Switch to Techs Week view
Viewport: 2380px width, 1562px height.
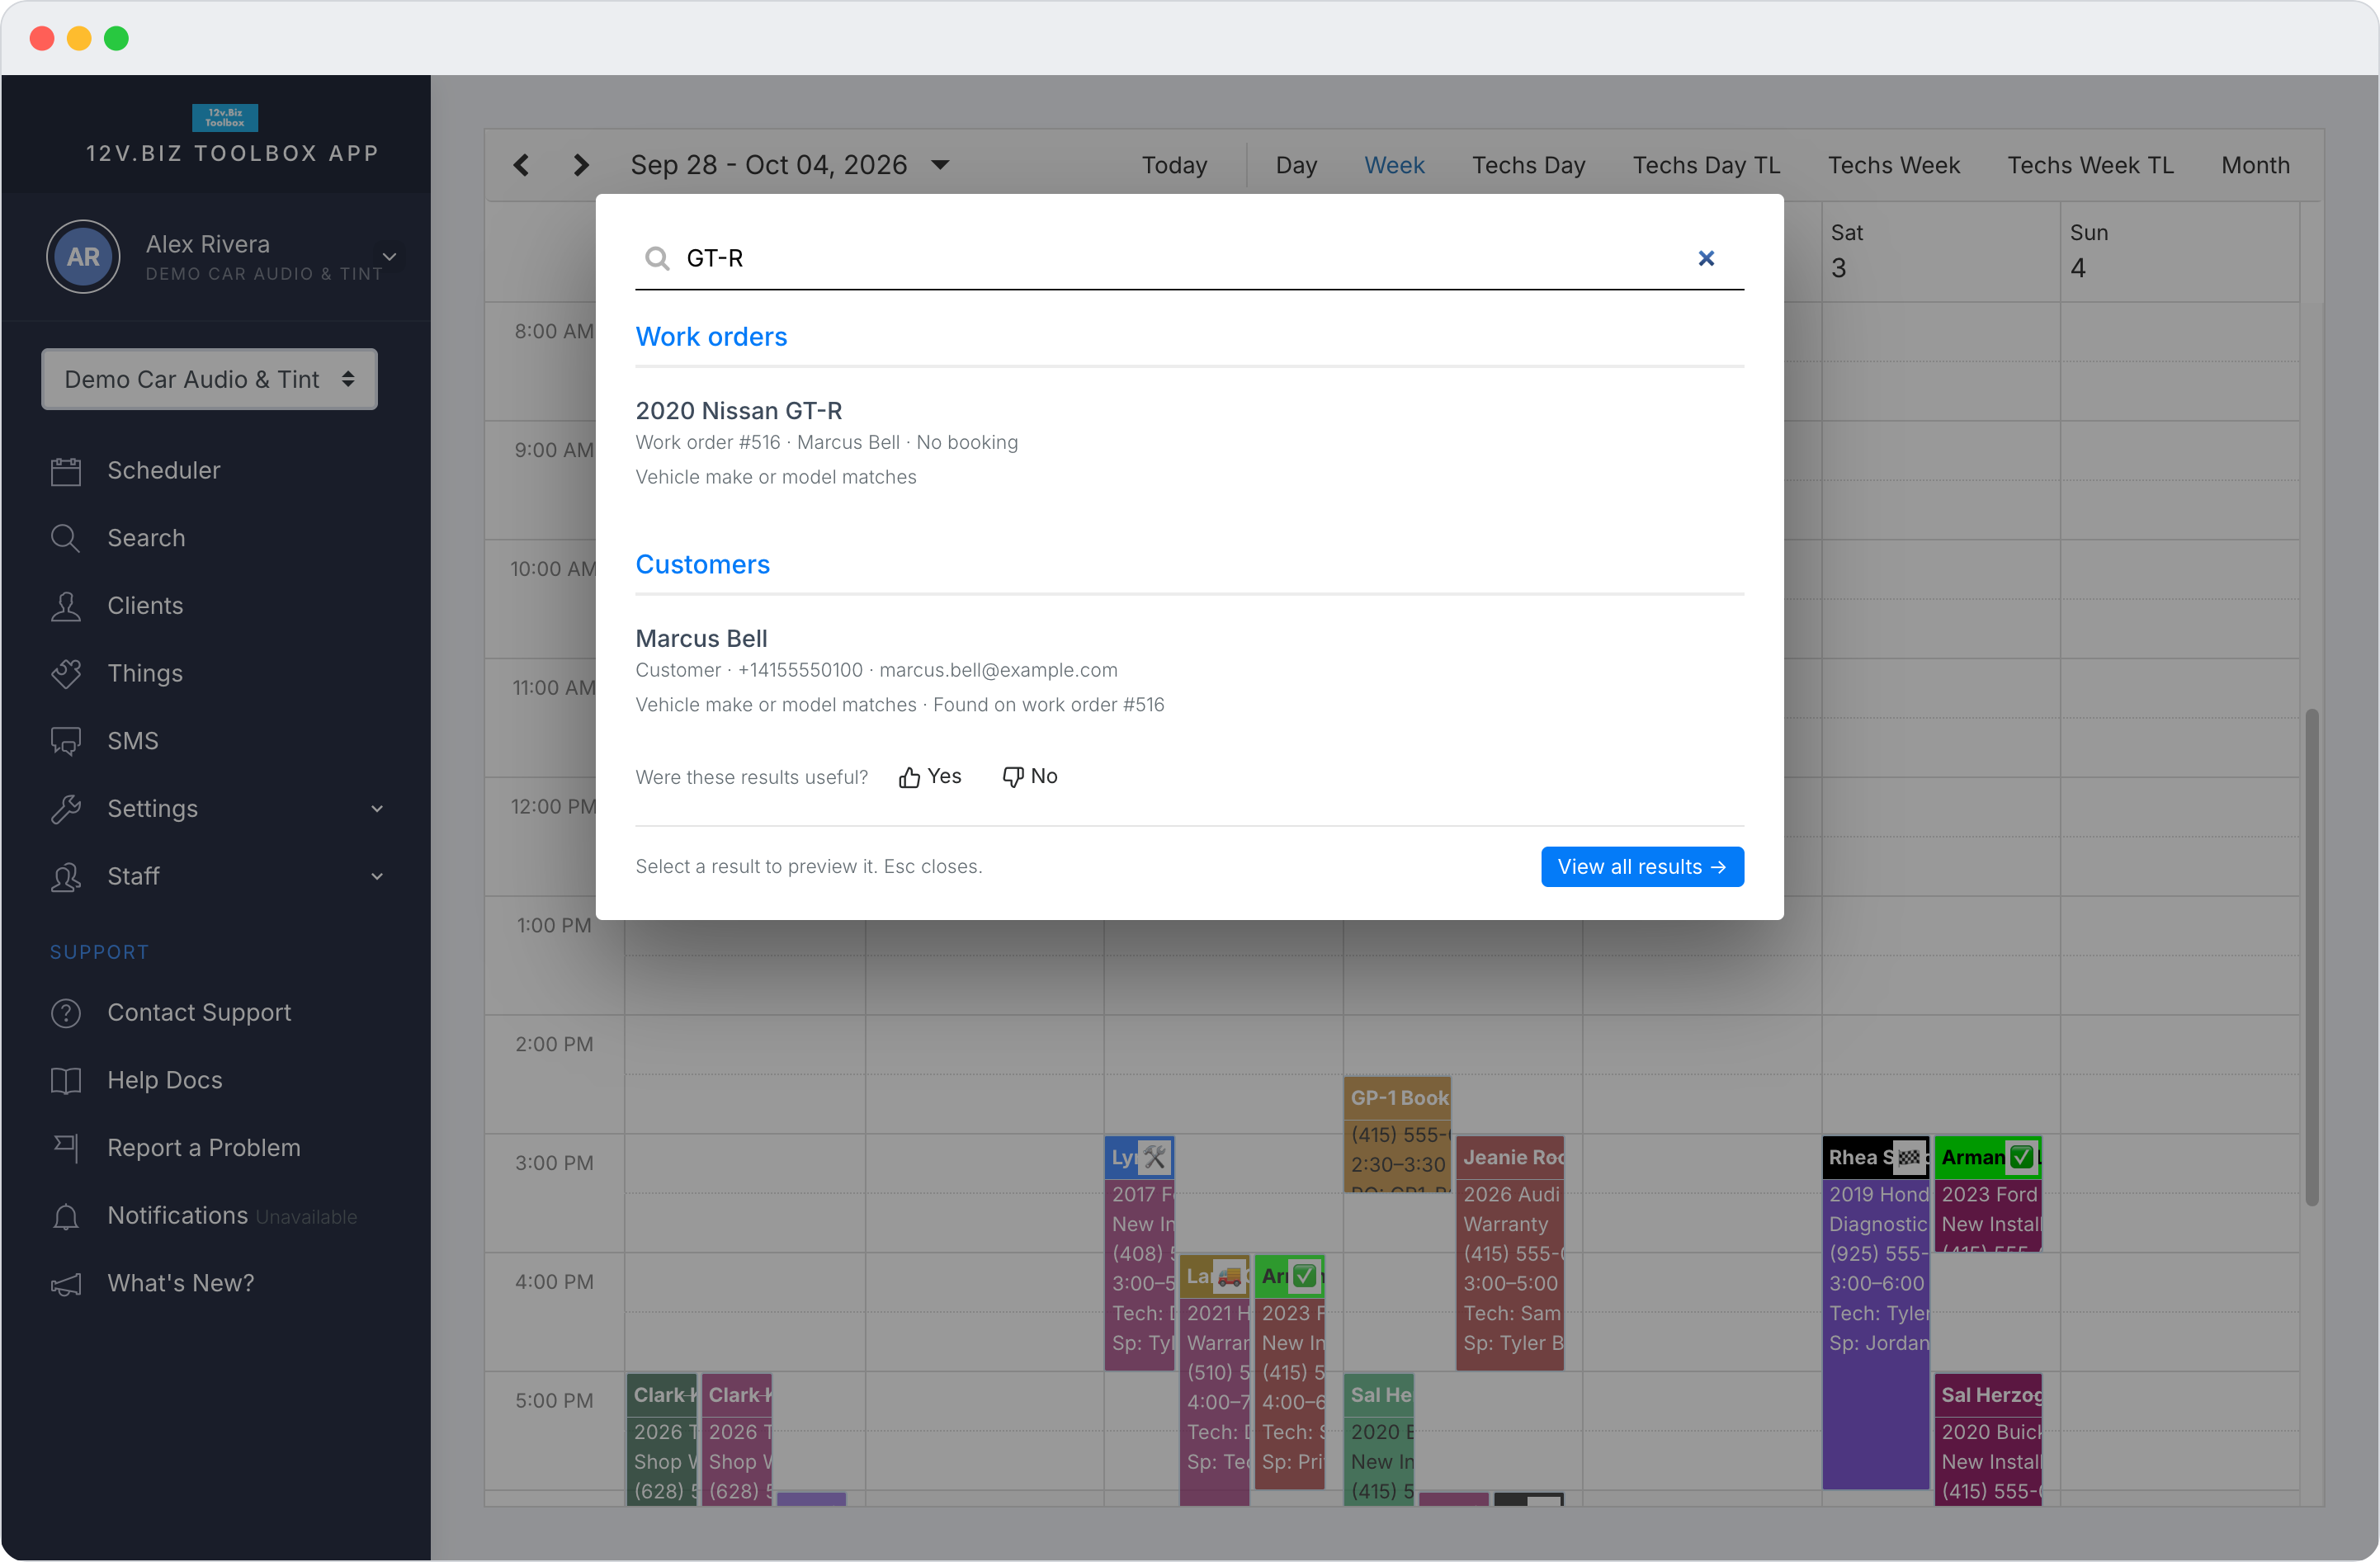coord(1893,165)
